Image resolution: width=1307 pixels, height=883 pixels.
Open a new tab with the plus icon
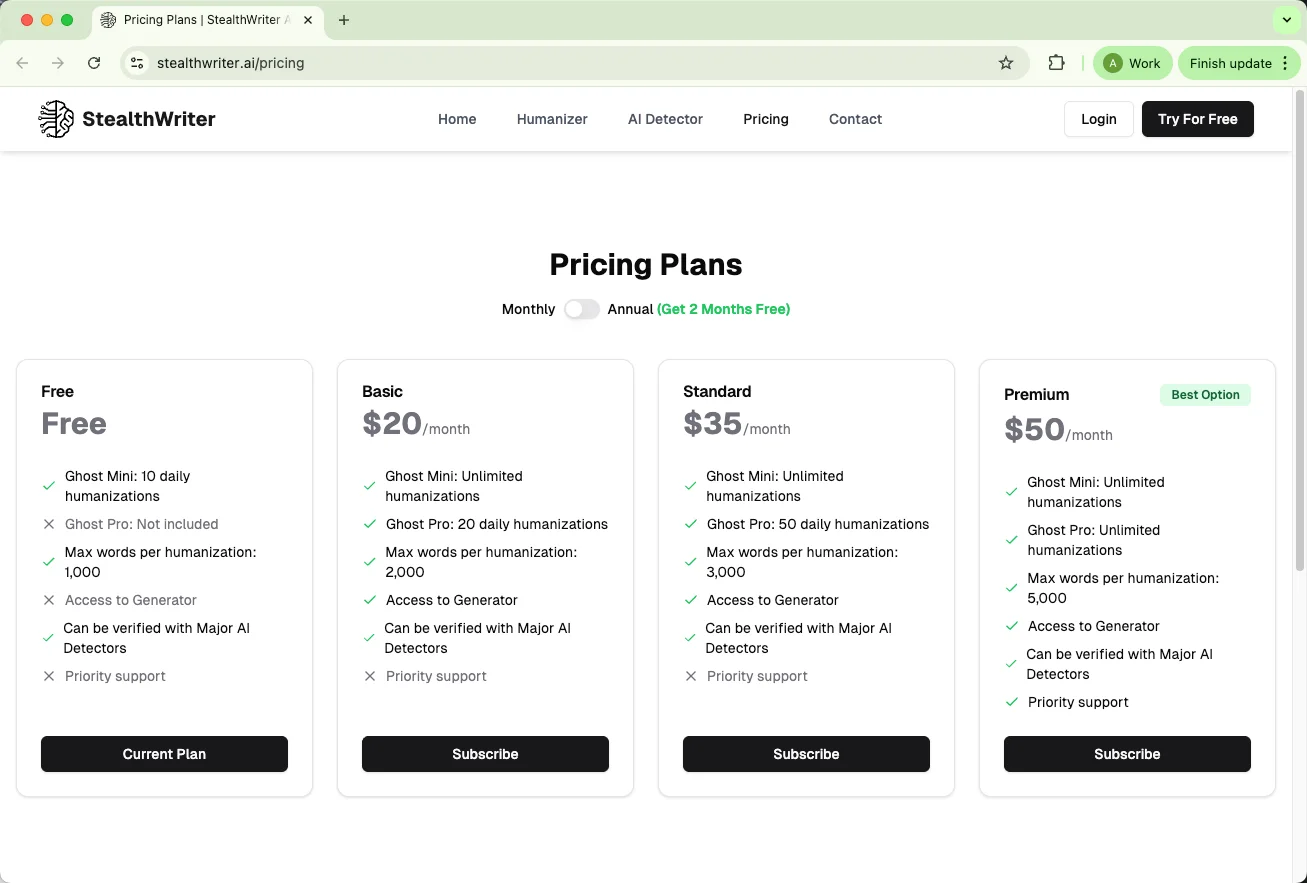pyautogui.click(x=344, y=20)
